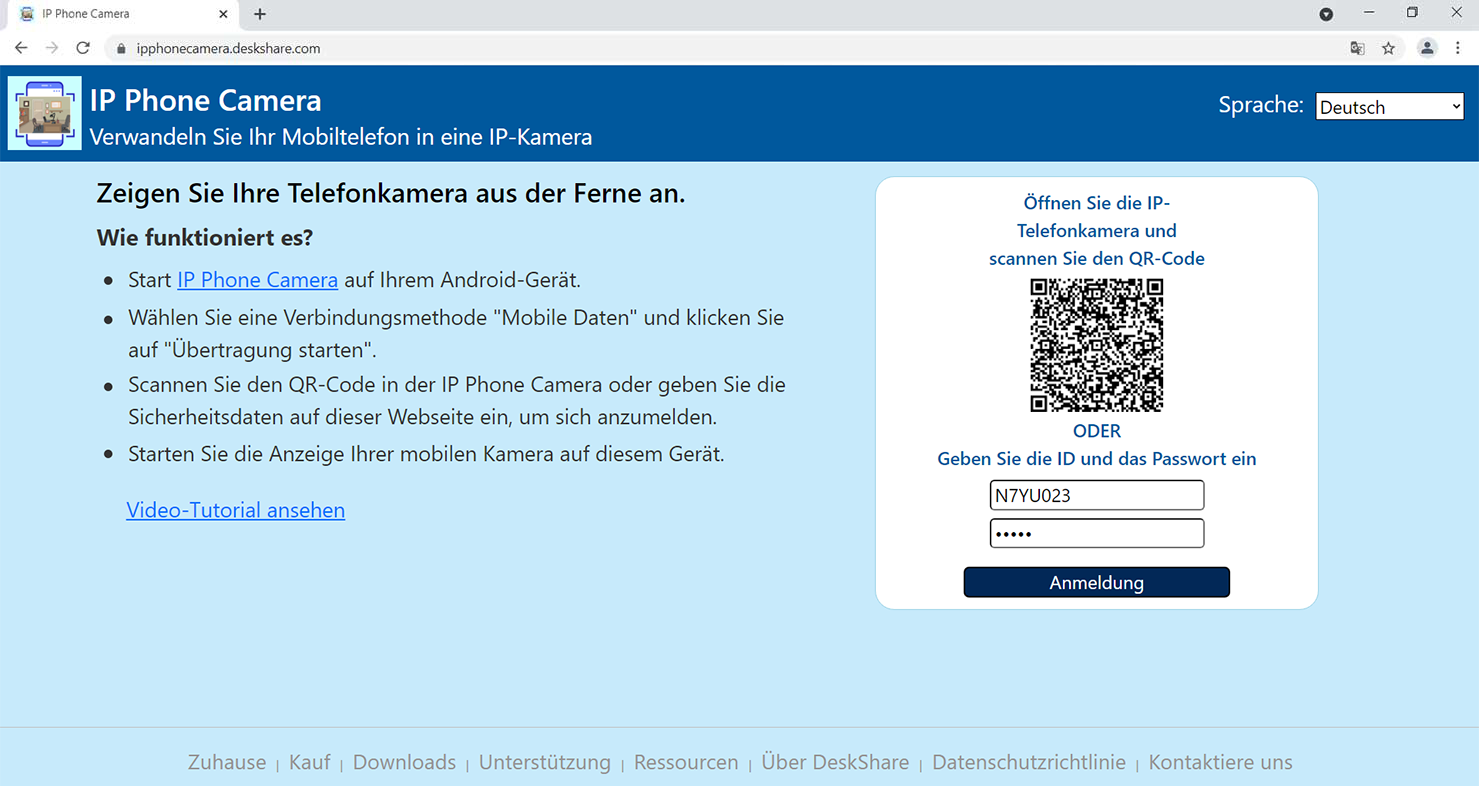Viewport: 1479px width, 786px height.
Task: Click the padlock site info icon
Action: (x=121, y=48)
